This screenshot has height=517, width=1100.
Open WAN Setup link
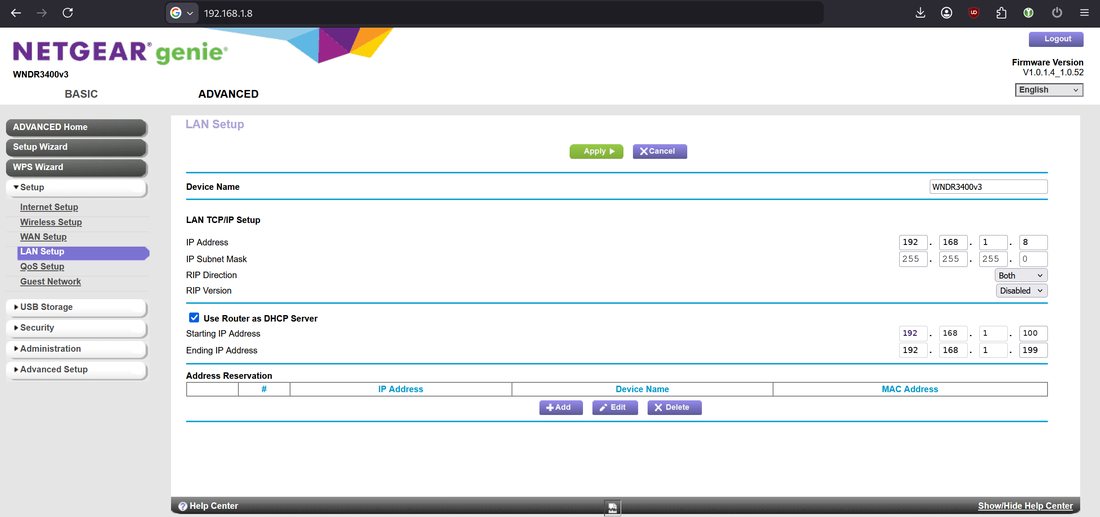pos(43,237)
